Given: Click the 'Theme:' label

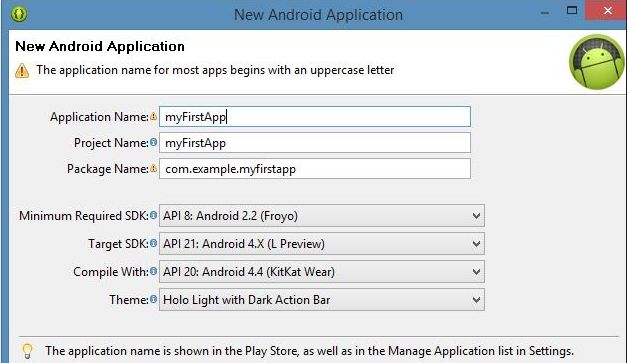Looking at the screenshot, I should (129, 300).
